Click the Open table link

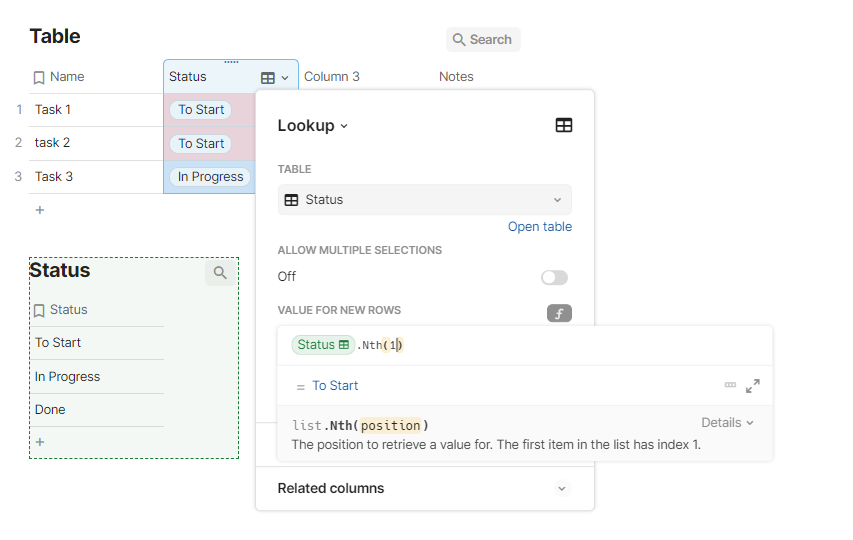click(540, 227)
